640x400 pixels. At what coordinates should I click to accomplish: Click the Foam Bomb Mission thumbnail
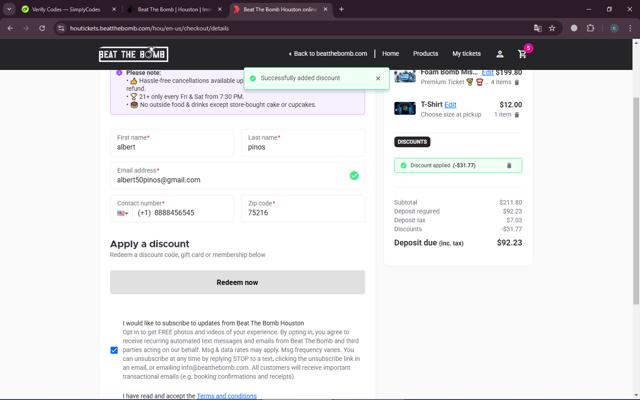[404, 76]
